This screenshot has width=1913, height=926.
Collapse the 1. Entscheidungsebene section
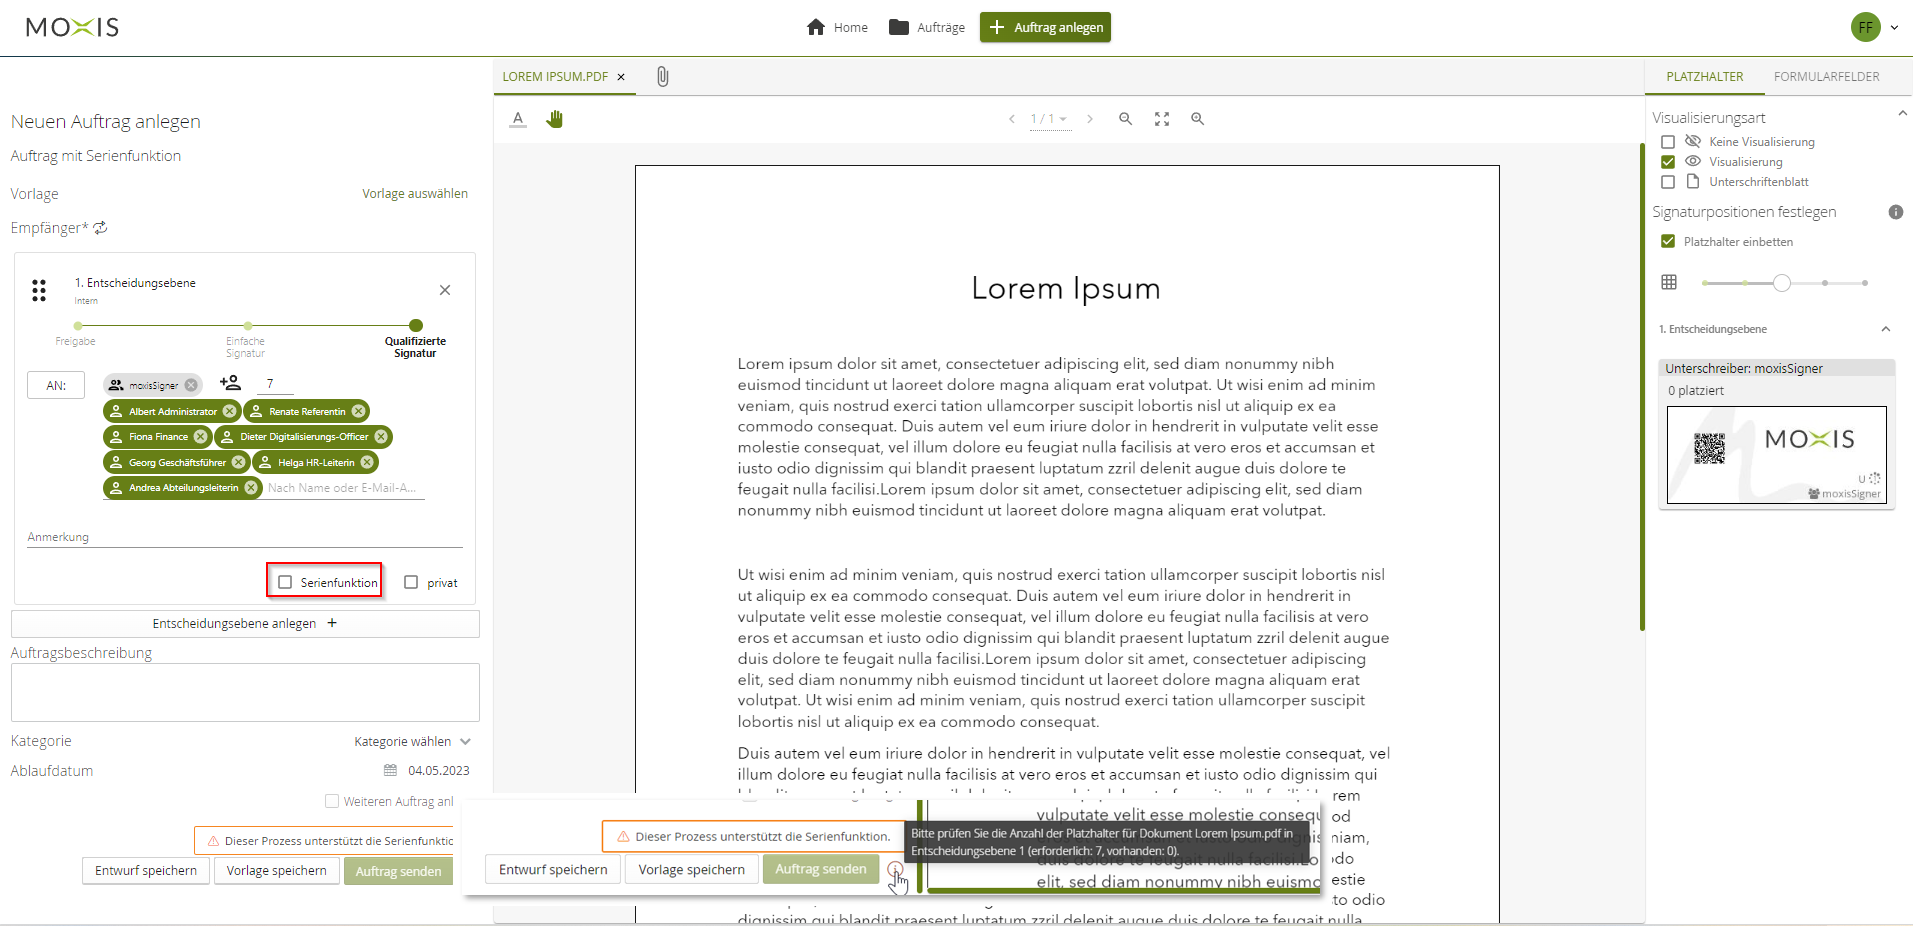pyautogui.click(x=1886, y=329)
